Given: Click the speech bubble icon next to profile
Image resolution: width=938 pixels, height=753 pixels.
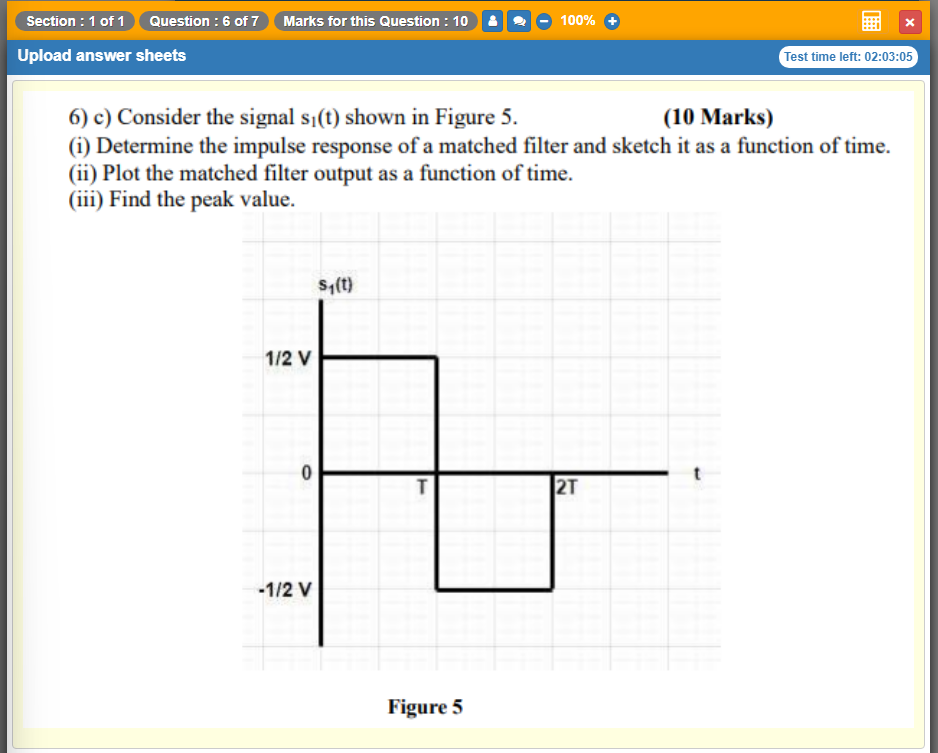Looking at the screenshot, I should coord(519,21).
